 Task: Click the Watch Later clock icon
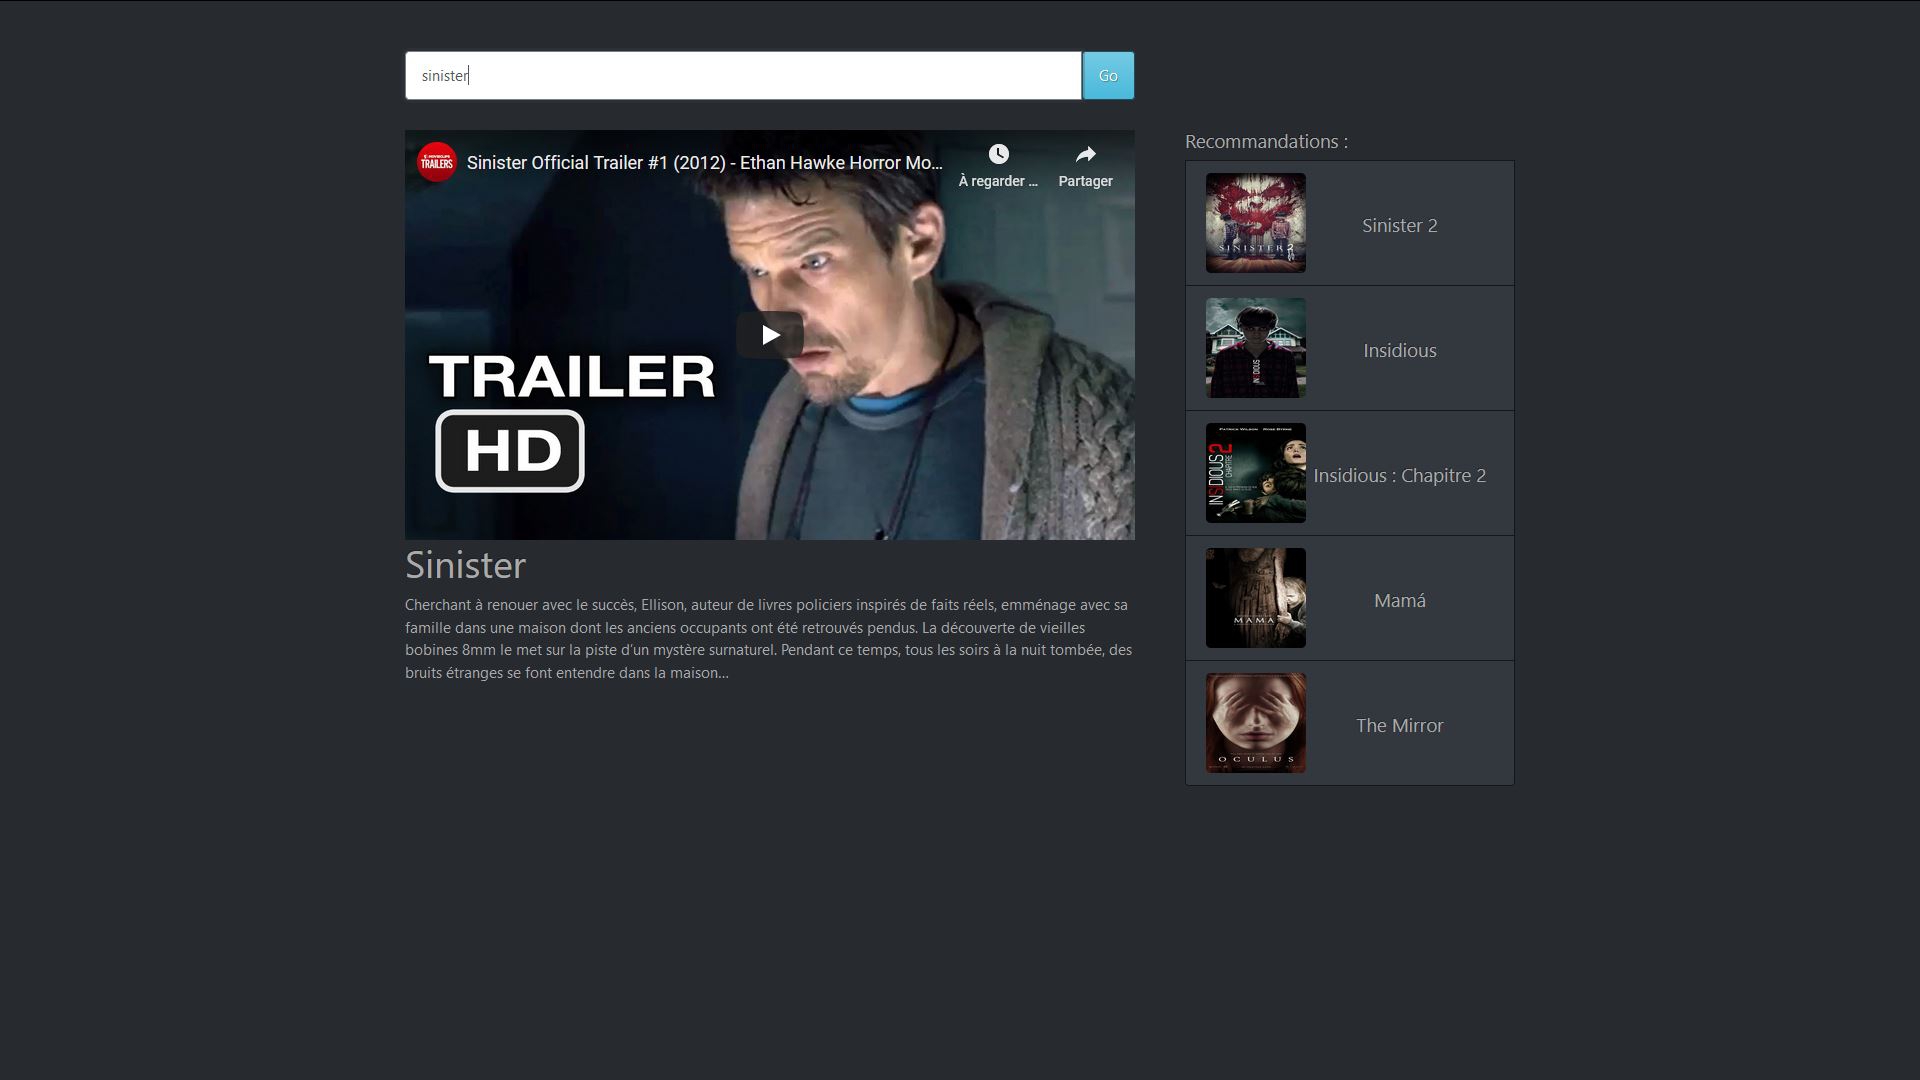[x=998, y=154]
